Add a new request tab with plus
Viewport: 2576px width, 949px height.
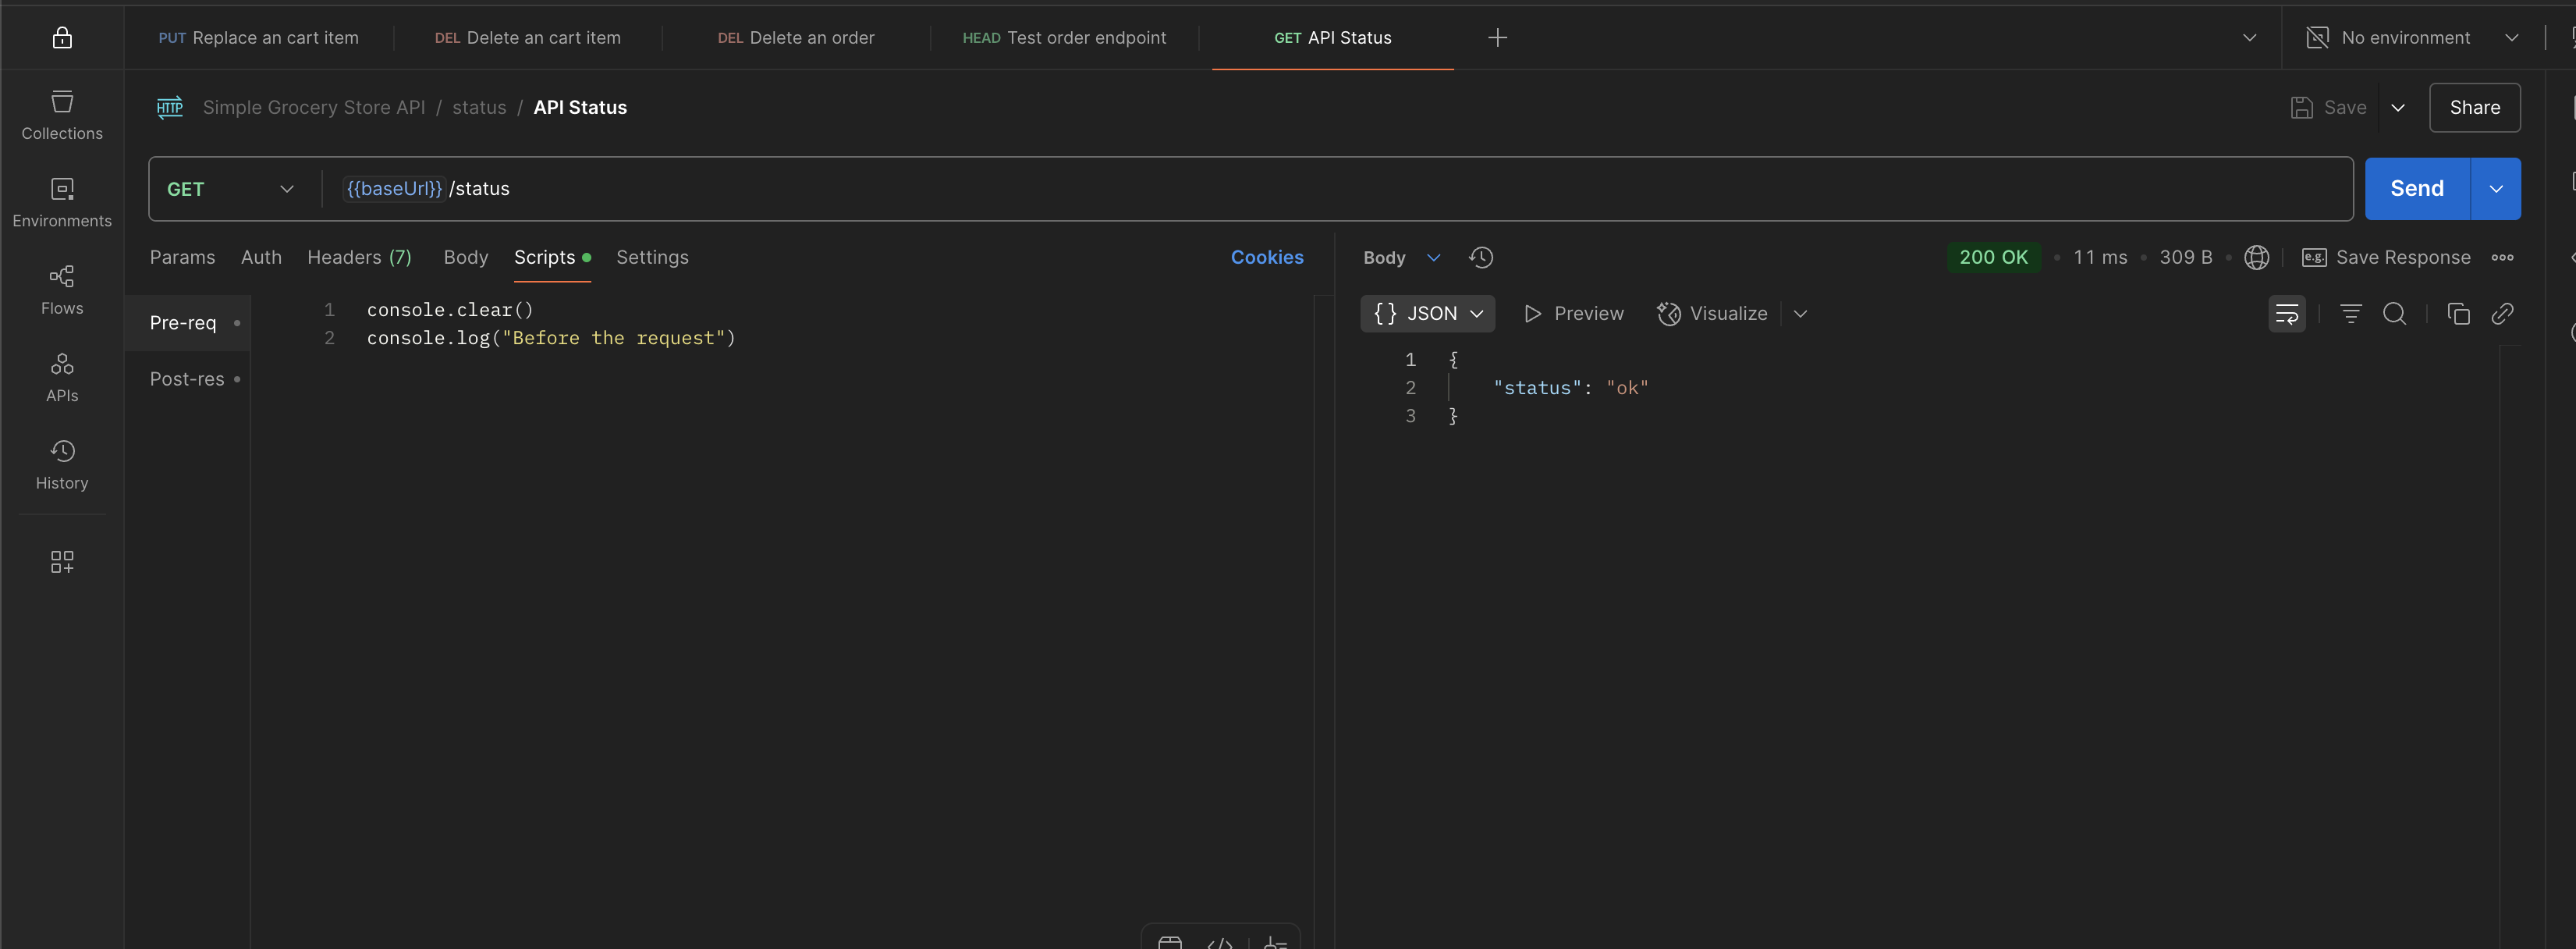[1497, 38]
